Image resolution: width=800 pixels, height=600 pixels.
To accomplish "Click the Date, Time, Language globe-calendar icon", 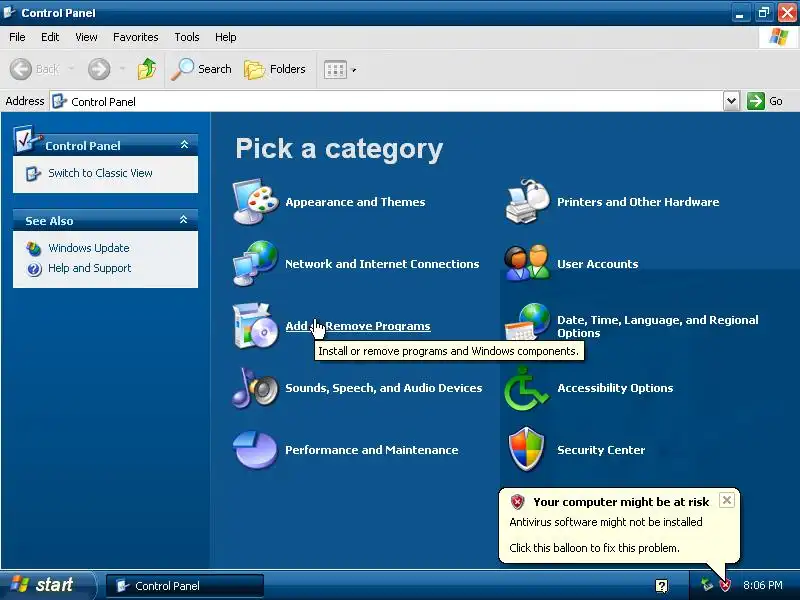I will [x=528, y=321].
